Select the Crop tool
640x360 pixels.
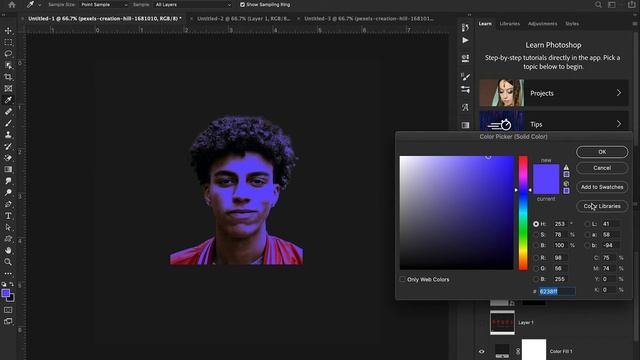(x=8, y=77)
